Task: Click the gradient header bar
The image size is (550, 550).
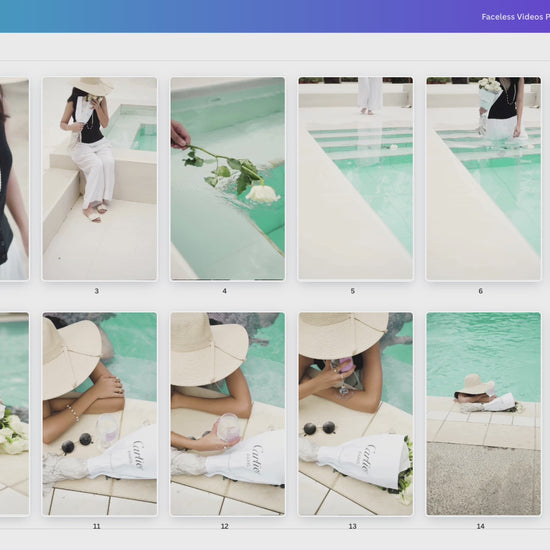Action: [x=275, y=16]
